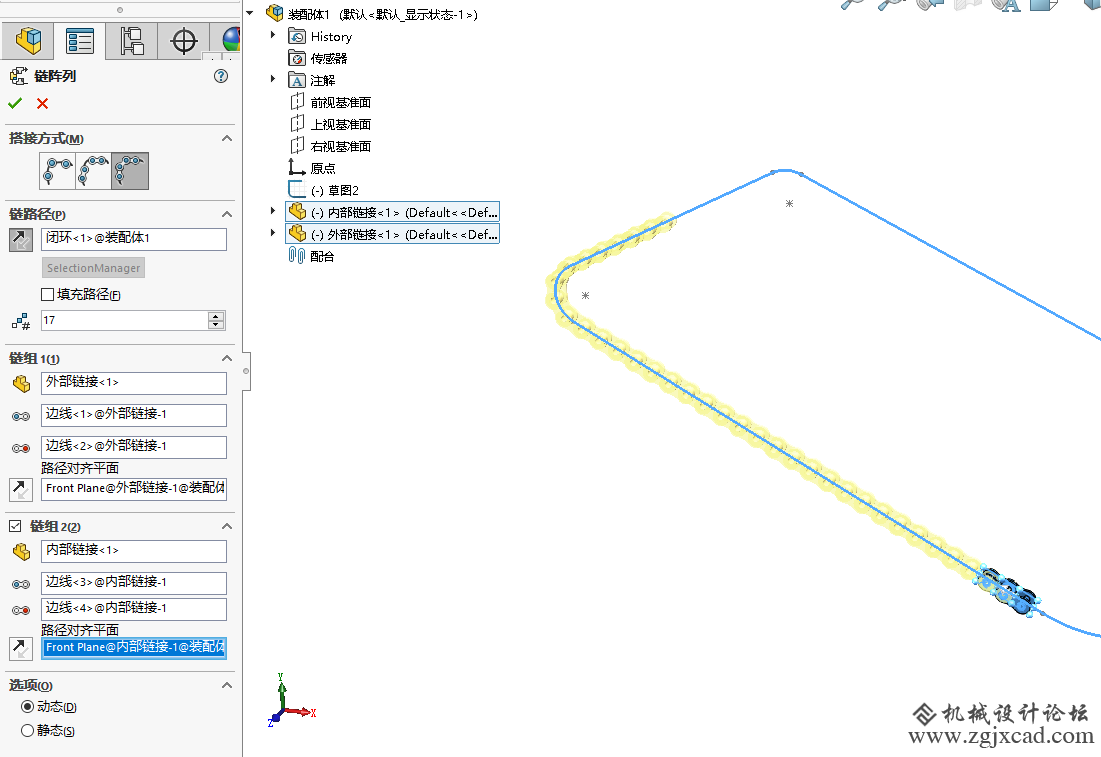The image size is (1101, 757).
Task: Open help for chain pattern
Action: (220, 76)
